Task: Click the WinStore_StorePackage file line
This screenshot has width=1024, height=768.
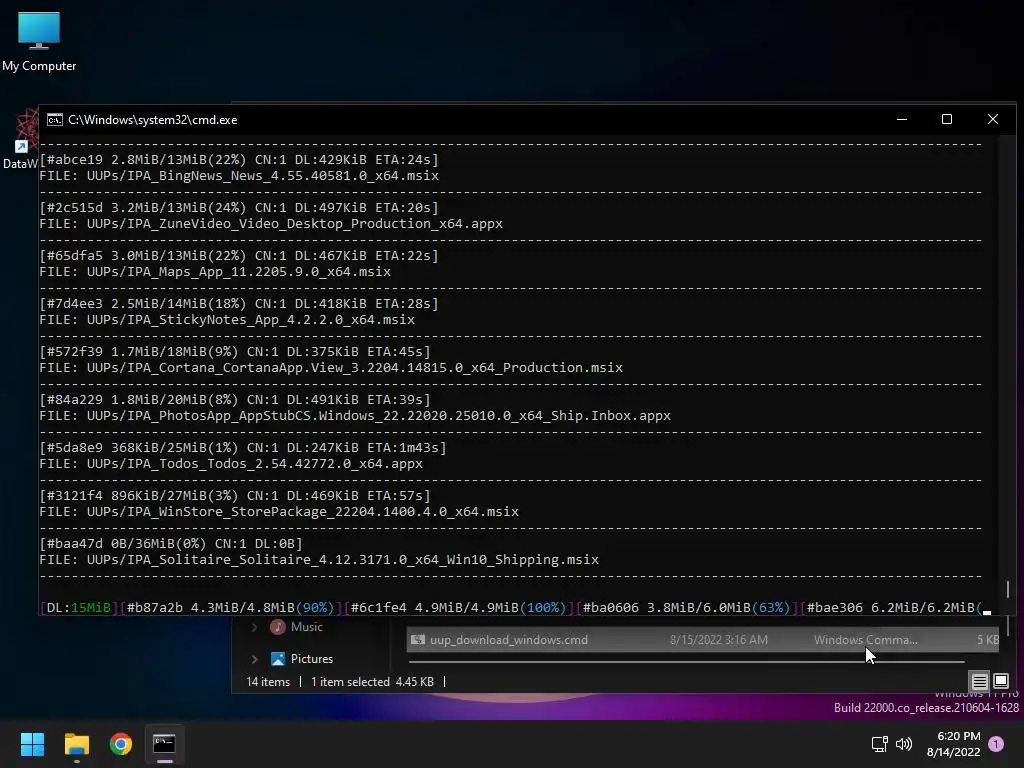Action: (x=279, y=512)
